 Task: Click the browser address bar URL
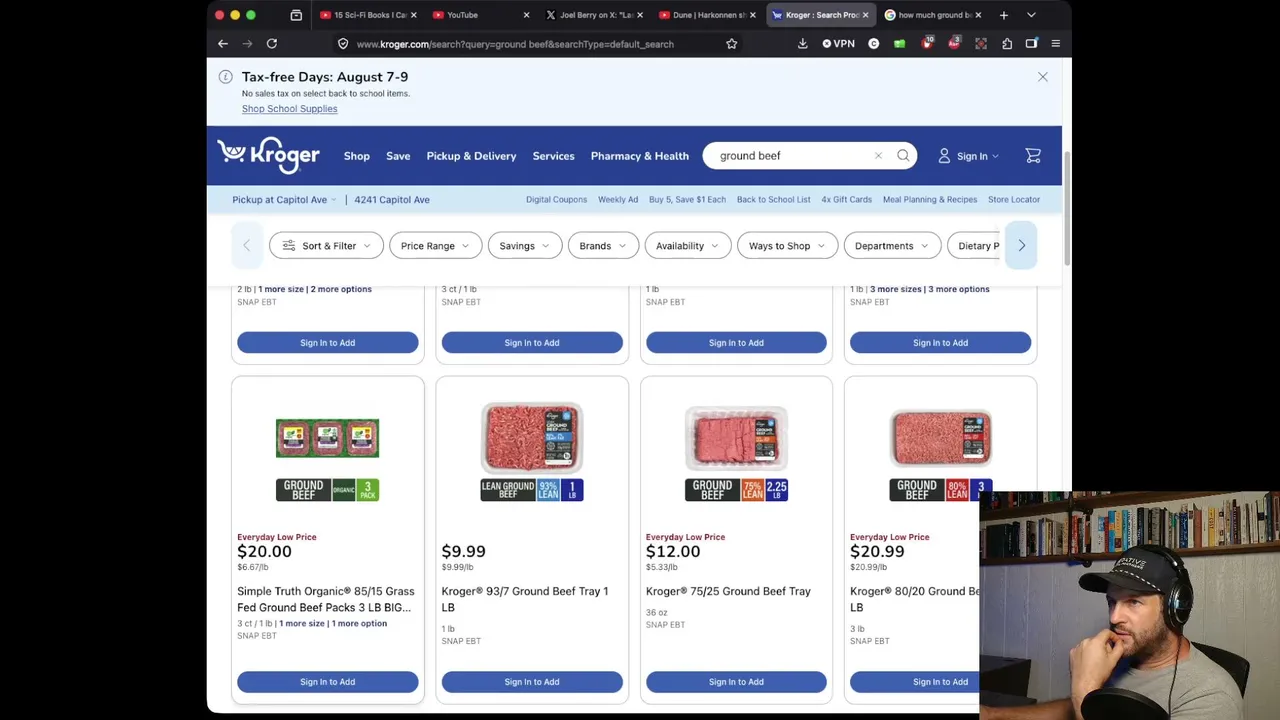515,44
